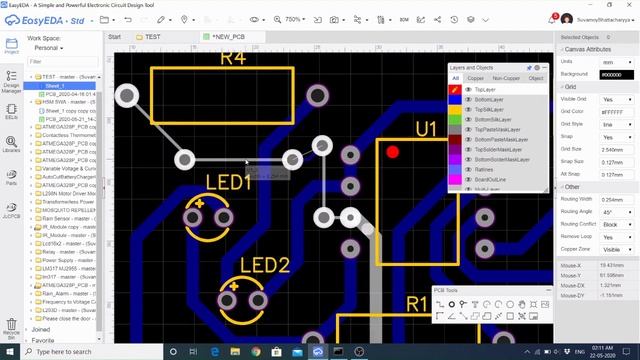Image resolution: width=640 pixels, height=360 pixels.
Task: Open the History toolbar icon
Action: pyautogui.click(x=454, y=20)
